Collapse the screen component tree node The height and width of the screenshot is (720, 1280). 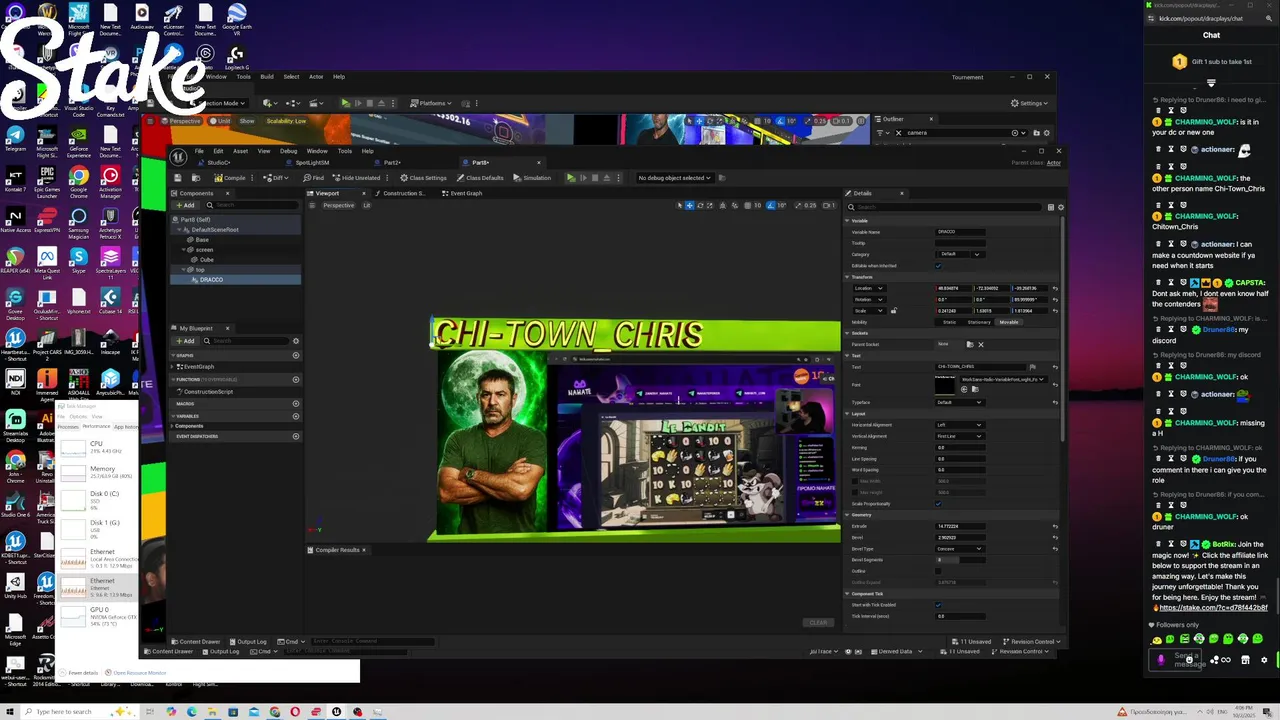tap(185, 249)
